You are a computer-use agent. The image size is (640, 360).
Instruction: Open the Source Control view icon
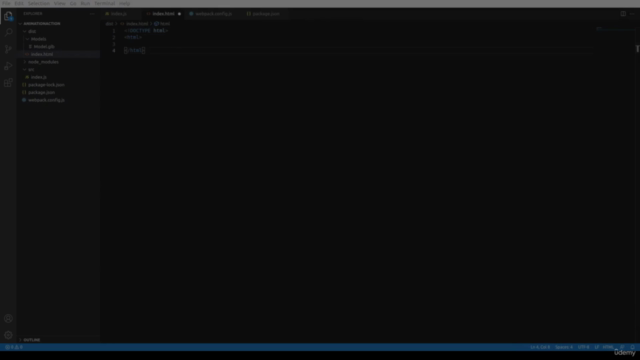(8, 49)
